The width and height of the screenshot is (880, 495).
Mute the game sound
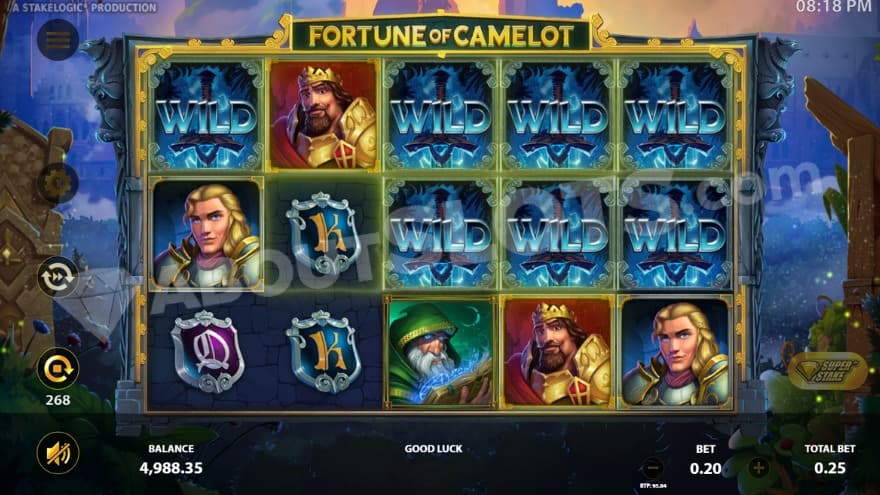coord(58,453)
